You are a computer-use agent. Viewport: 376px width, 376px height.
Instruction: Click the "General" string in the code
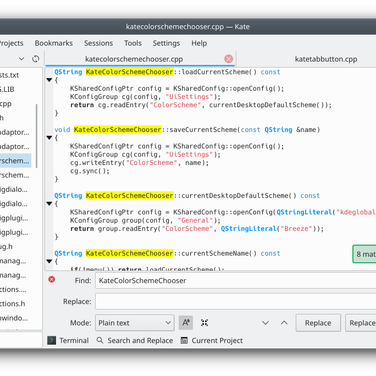tap(195, 220)
